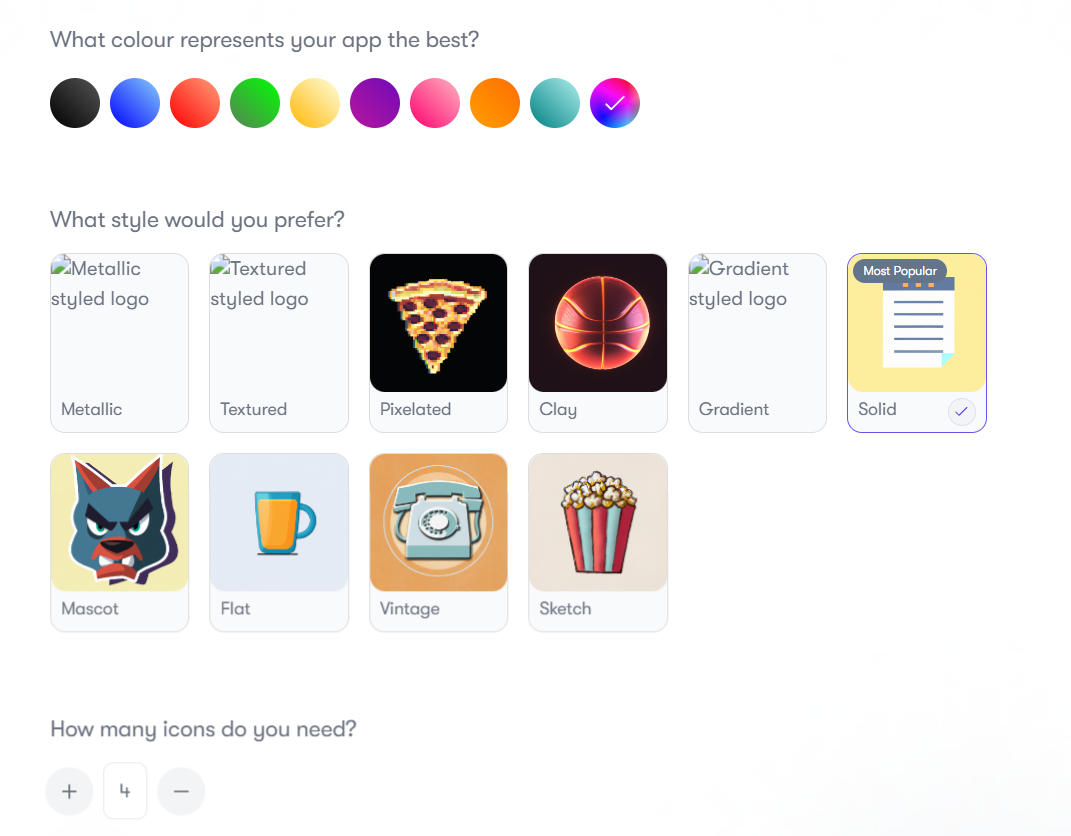The image size is (1071, 836).
Task: Select the Textured style option
Action: pos(279,343)
